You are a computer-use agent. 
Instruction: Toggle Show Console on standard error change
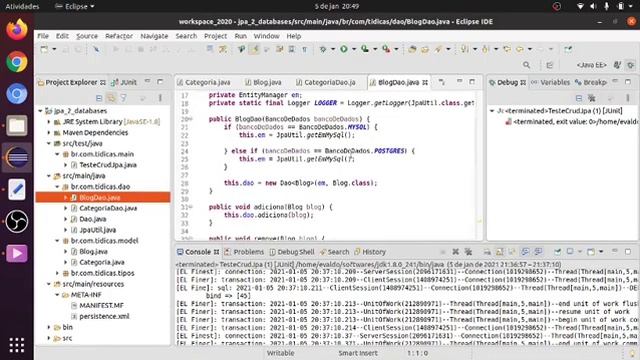(538, 252)
